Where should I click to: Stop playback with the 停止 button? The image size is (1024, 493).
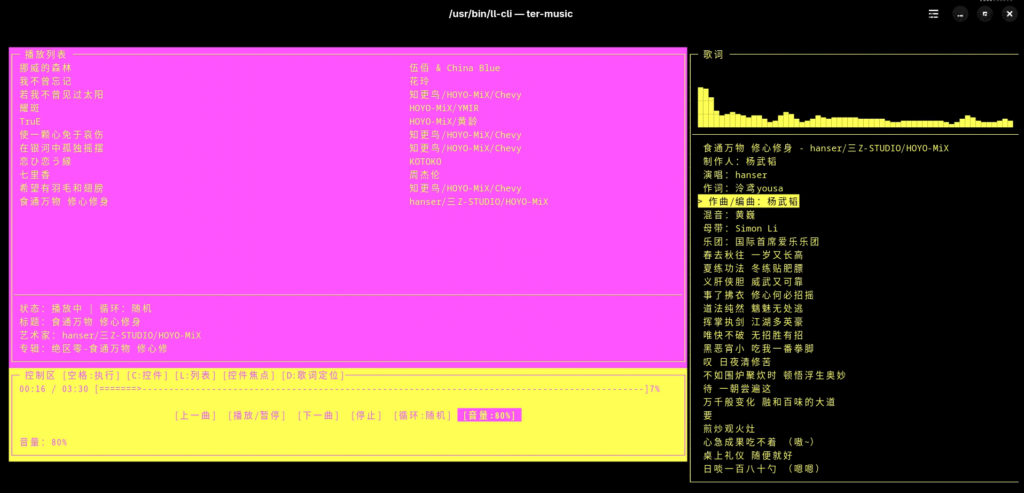366,415
